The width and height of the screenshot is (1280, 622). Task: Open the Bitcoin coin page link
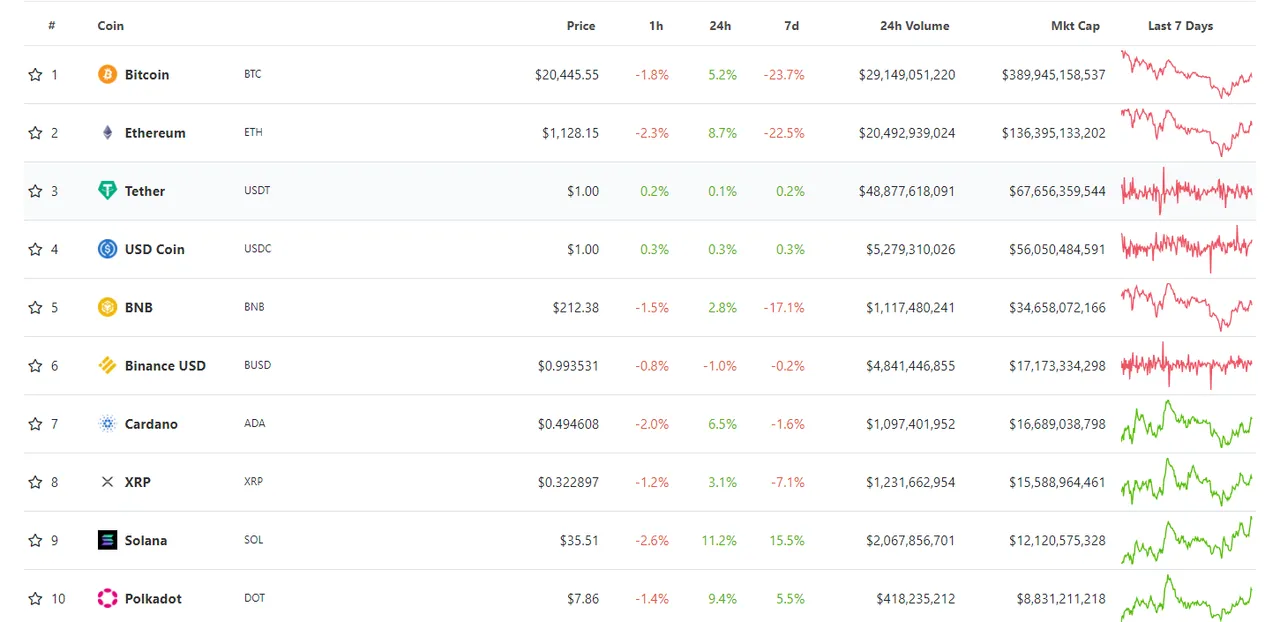[147, 74]
